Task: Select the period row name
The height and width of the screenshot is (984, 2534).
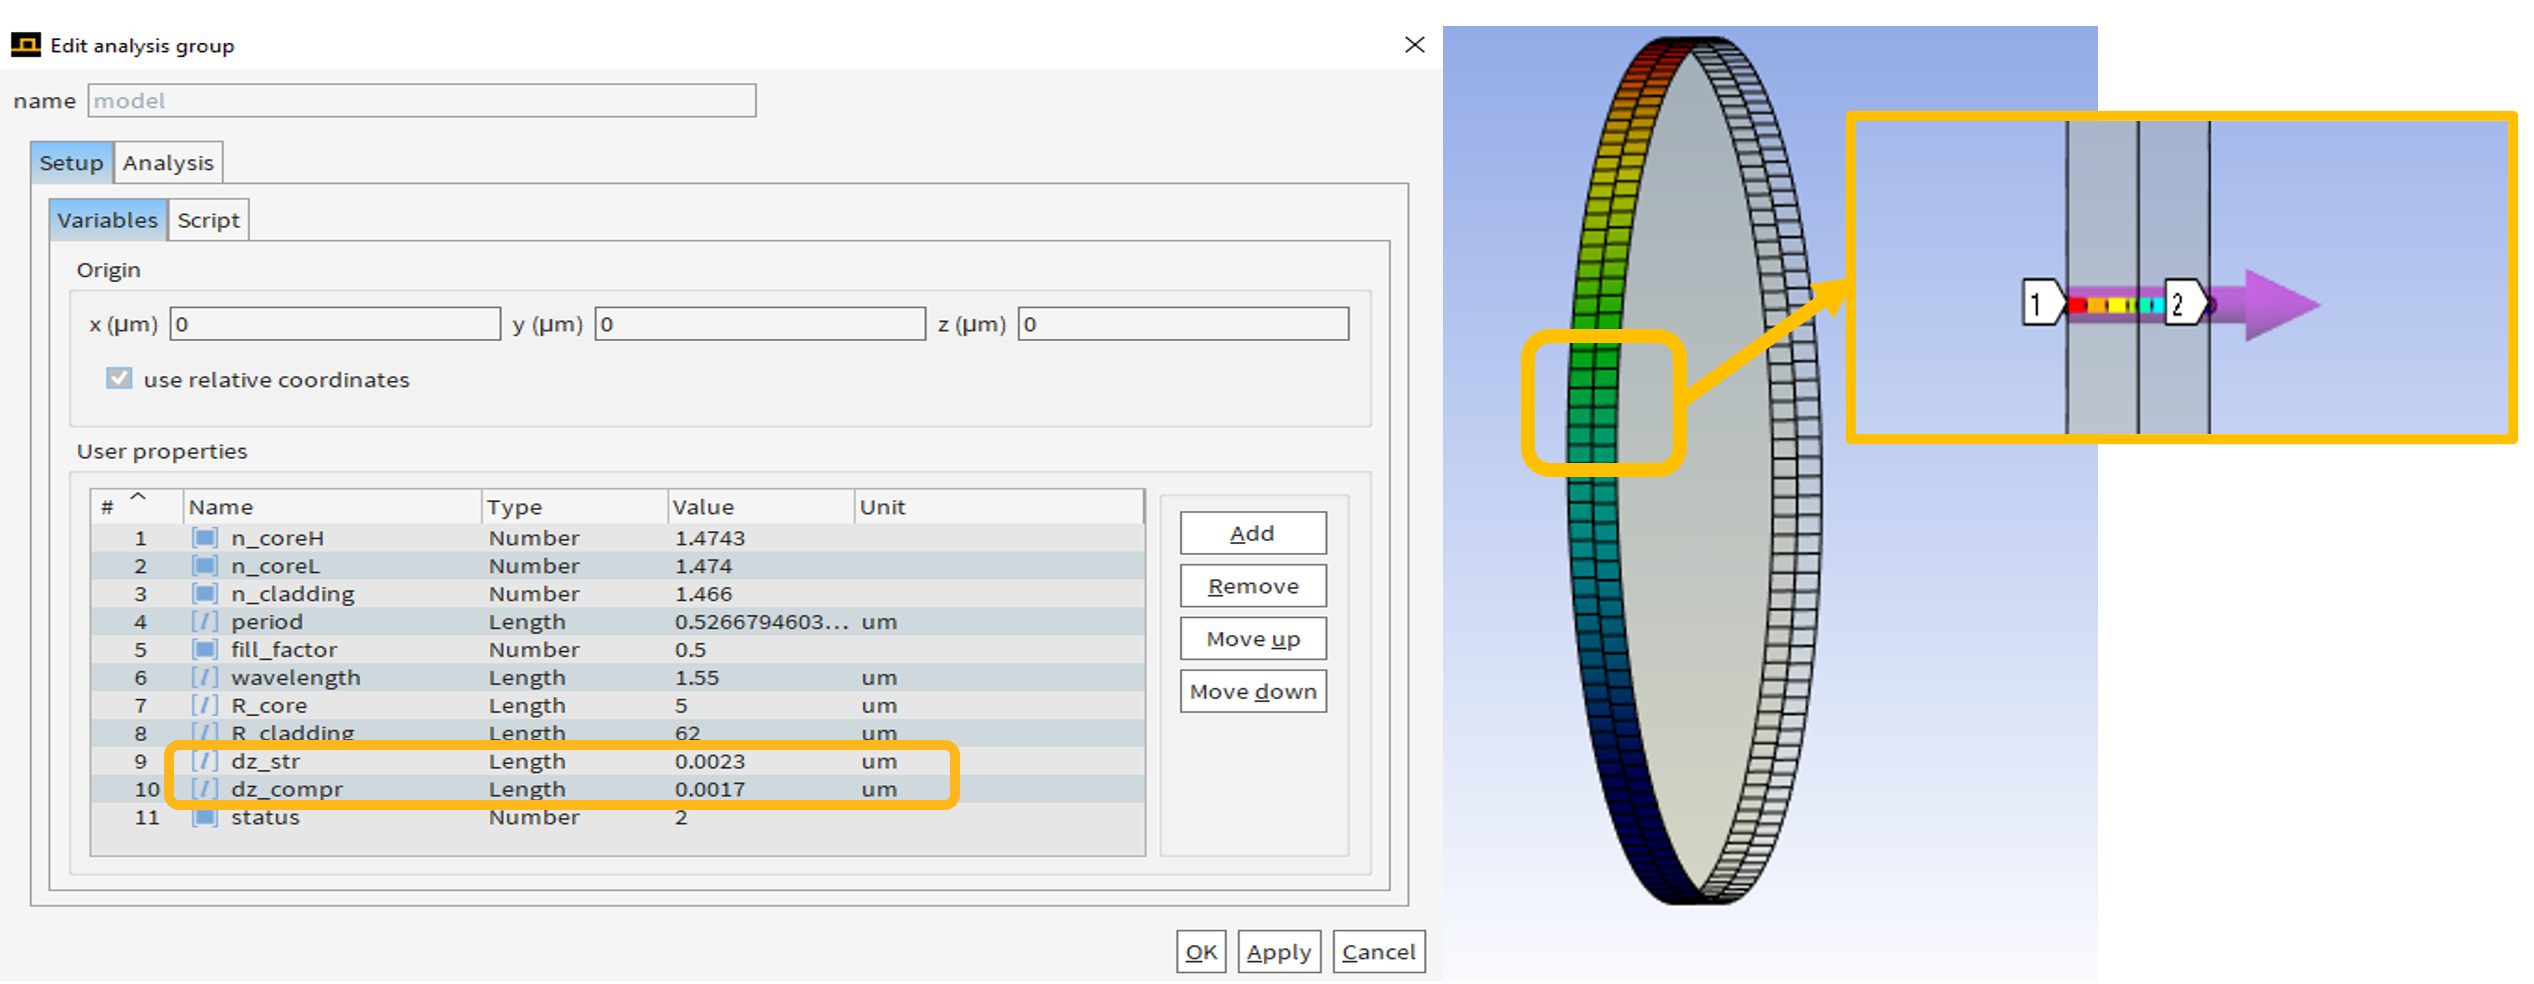Action: tap(267, 622)
